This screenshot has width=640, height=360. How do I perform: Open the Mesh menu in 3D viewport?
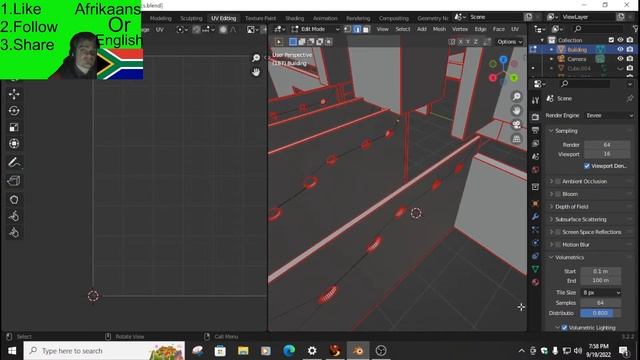coord(439,29)
